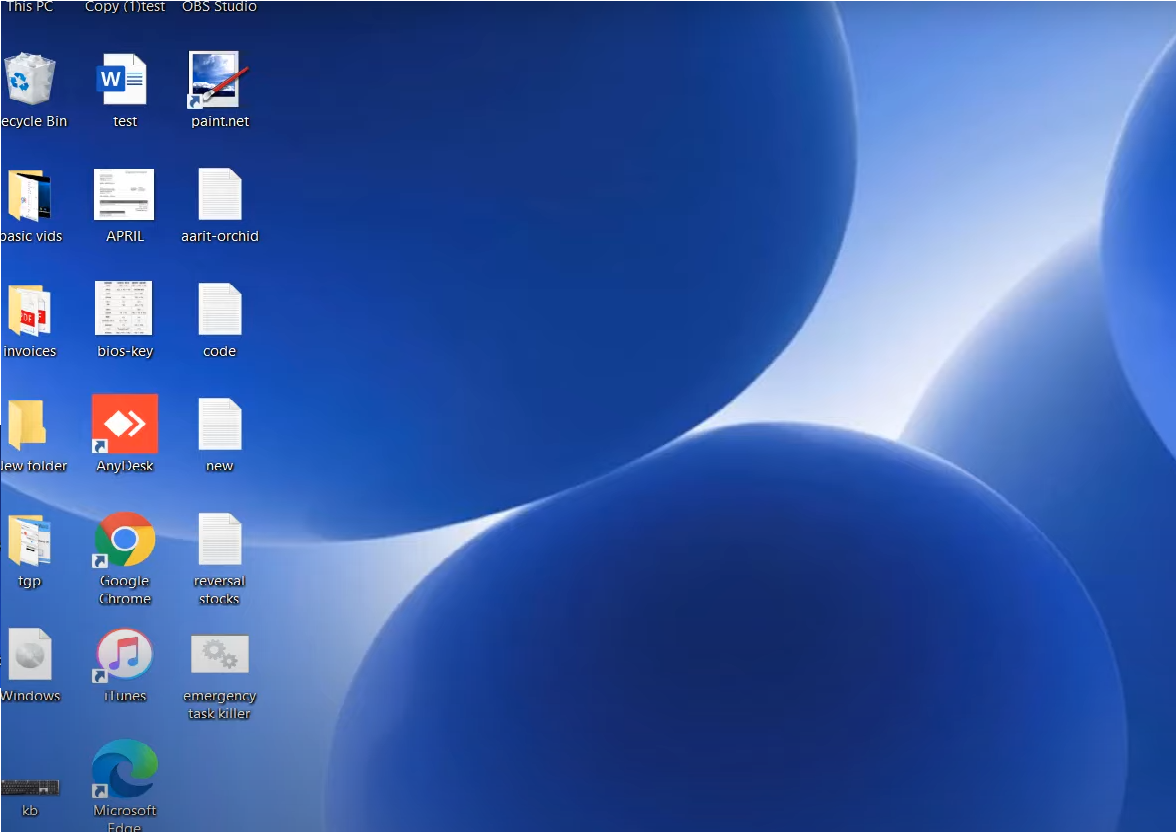Select the kb keyboard image icon
This screenshot has width=1176, height=832.
click(30, 787)
